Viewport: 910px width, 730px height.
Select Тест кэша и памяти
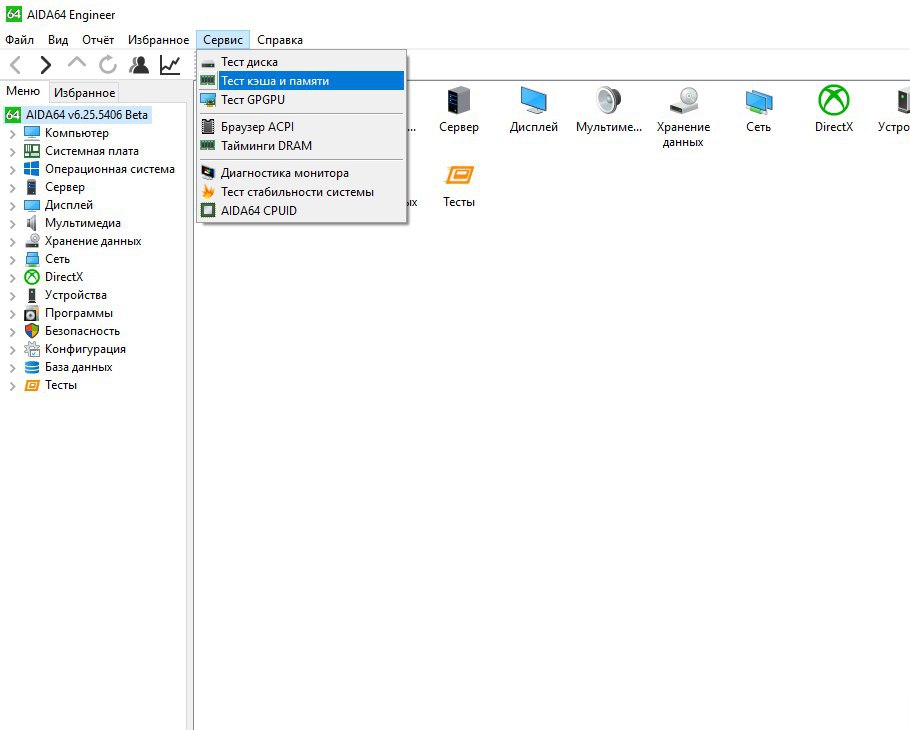[301, 81]
